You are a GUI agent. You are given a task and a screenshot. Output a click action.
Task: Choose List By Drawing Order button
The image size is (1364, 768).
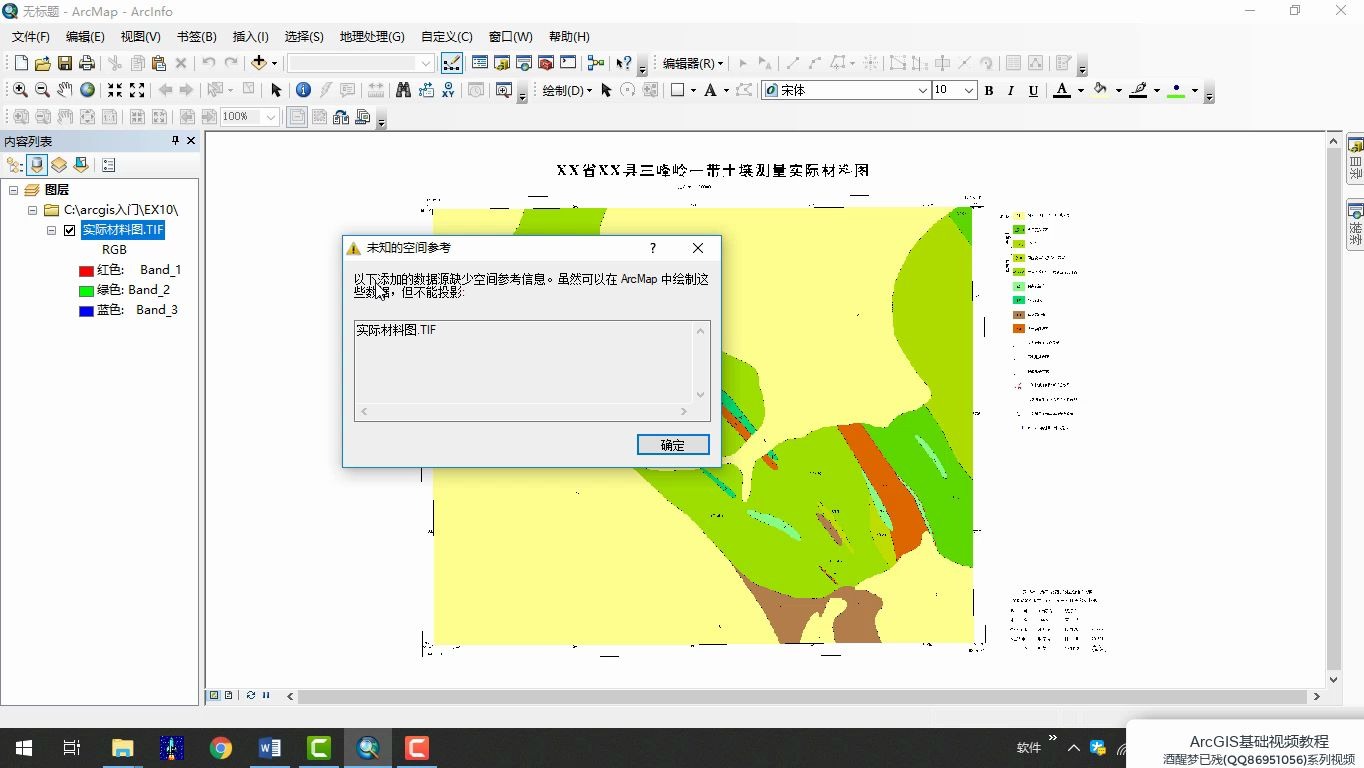14,165
